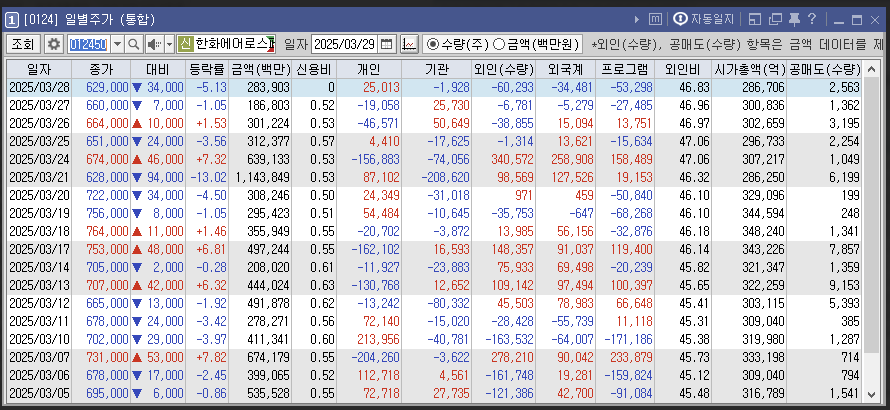This screenshot has width=890, height=410.
Task: Click the date field 2025/03/29
Action: pyautogui.click(x=345, y=44)
